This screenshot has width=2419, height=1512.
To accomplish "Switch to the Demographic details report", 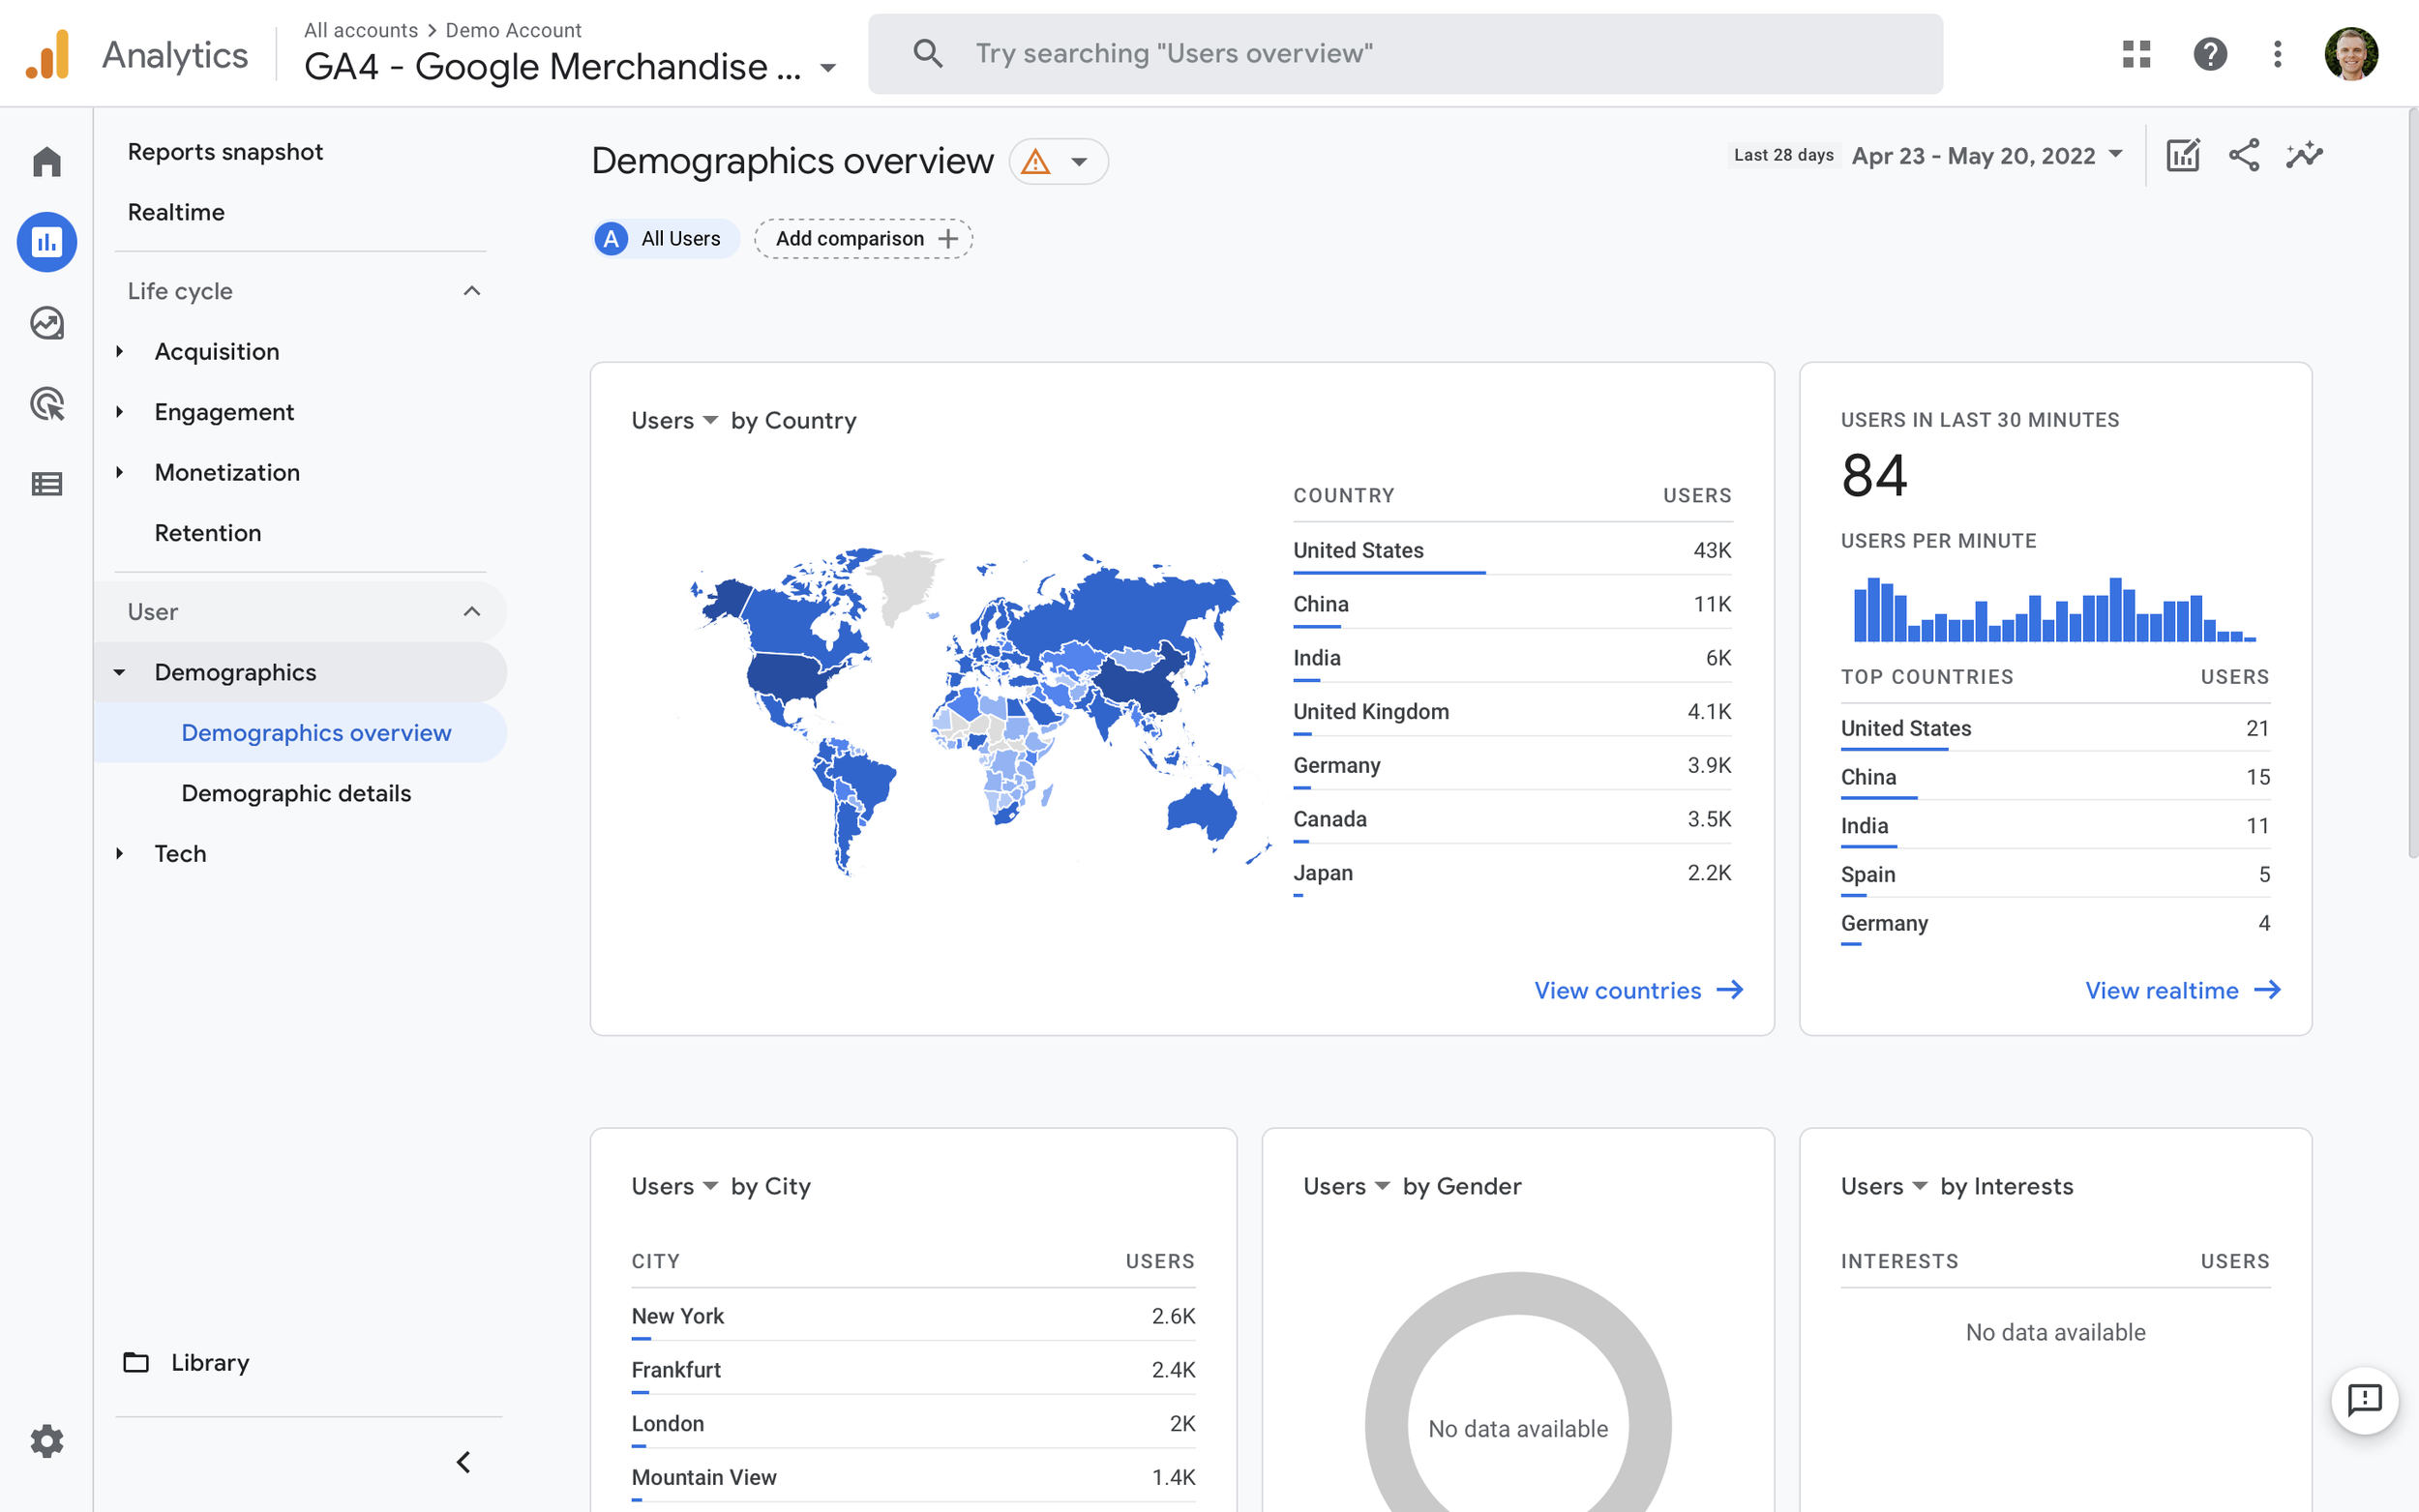I will (295, 793).
